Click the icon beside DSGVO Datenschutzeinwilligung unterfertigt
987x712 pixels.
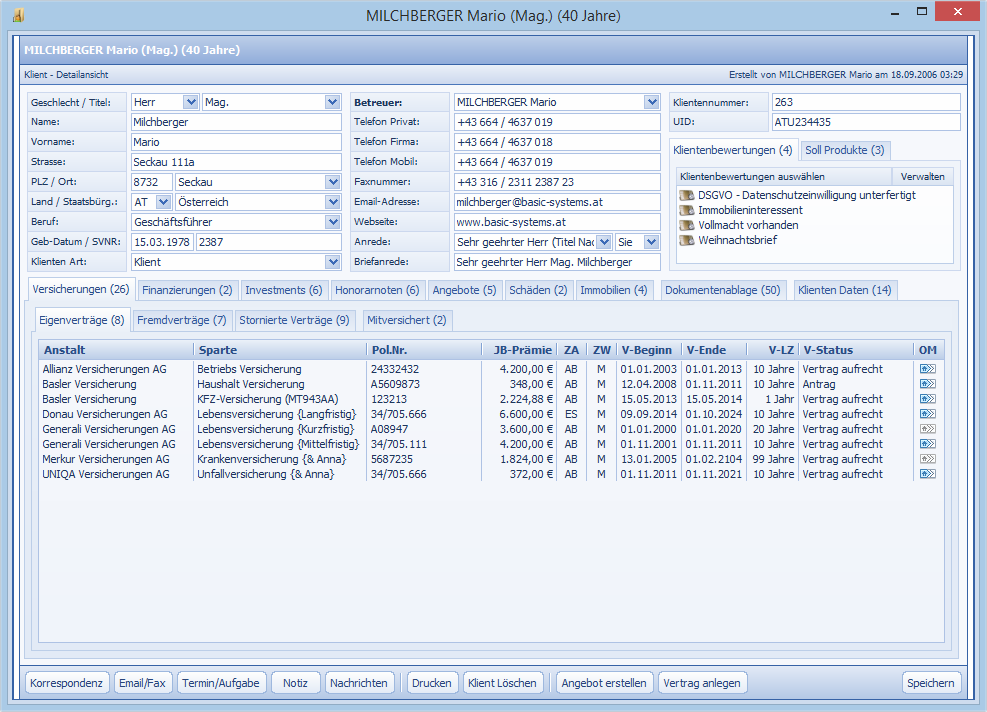click(x=687, y=195)
